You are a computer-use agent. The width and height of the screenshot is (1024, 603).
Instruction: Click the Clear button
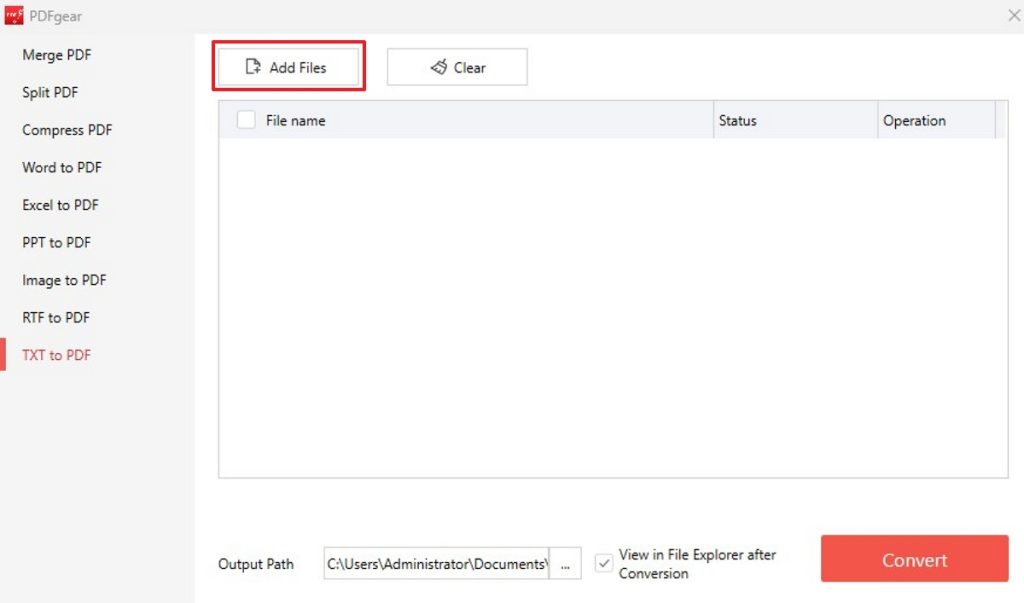457,66
